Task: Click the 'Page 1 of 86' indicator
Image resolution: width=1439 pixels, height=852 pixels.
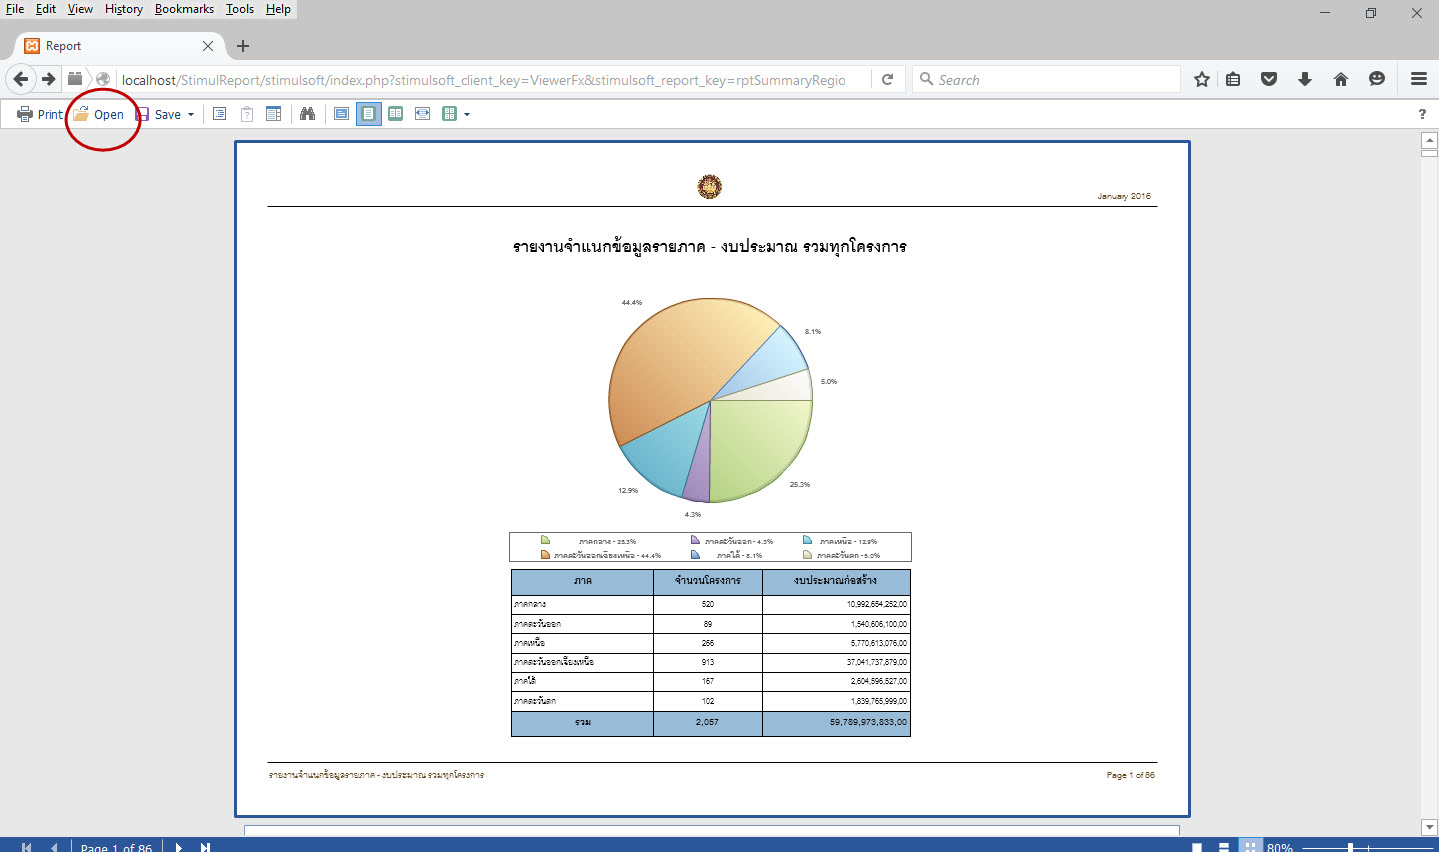Action: coord(116,848)
